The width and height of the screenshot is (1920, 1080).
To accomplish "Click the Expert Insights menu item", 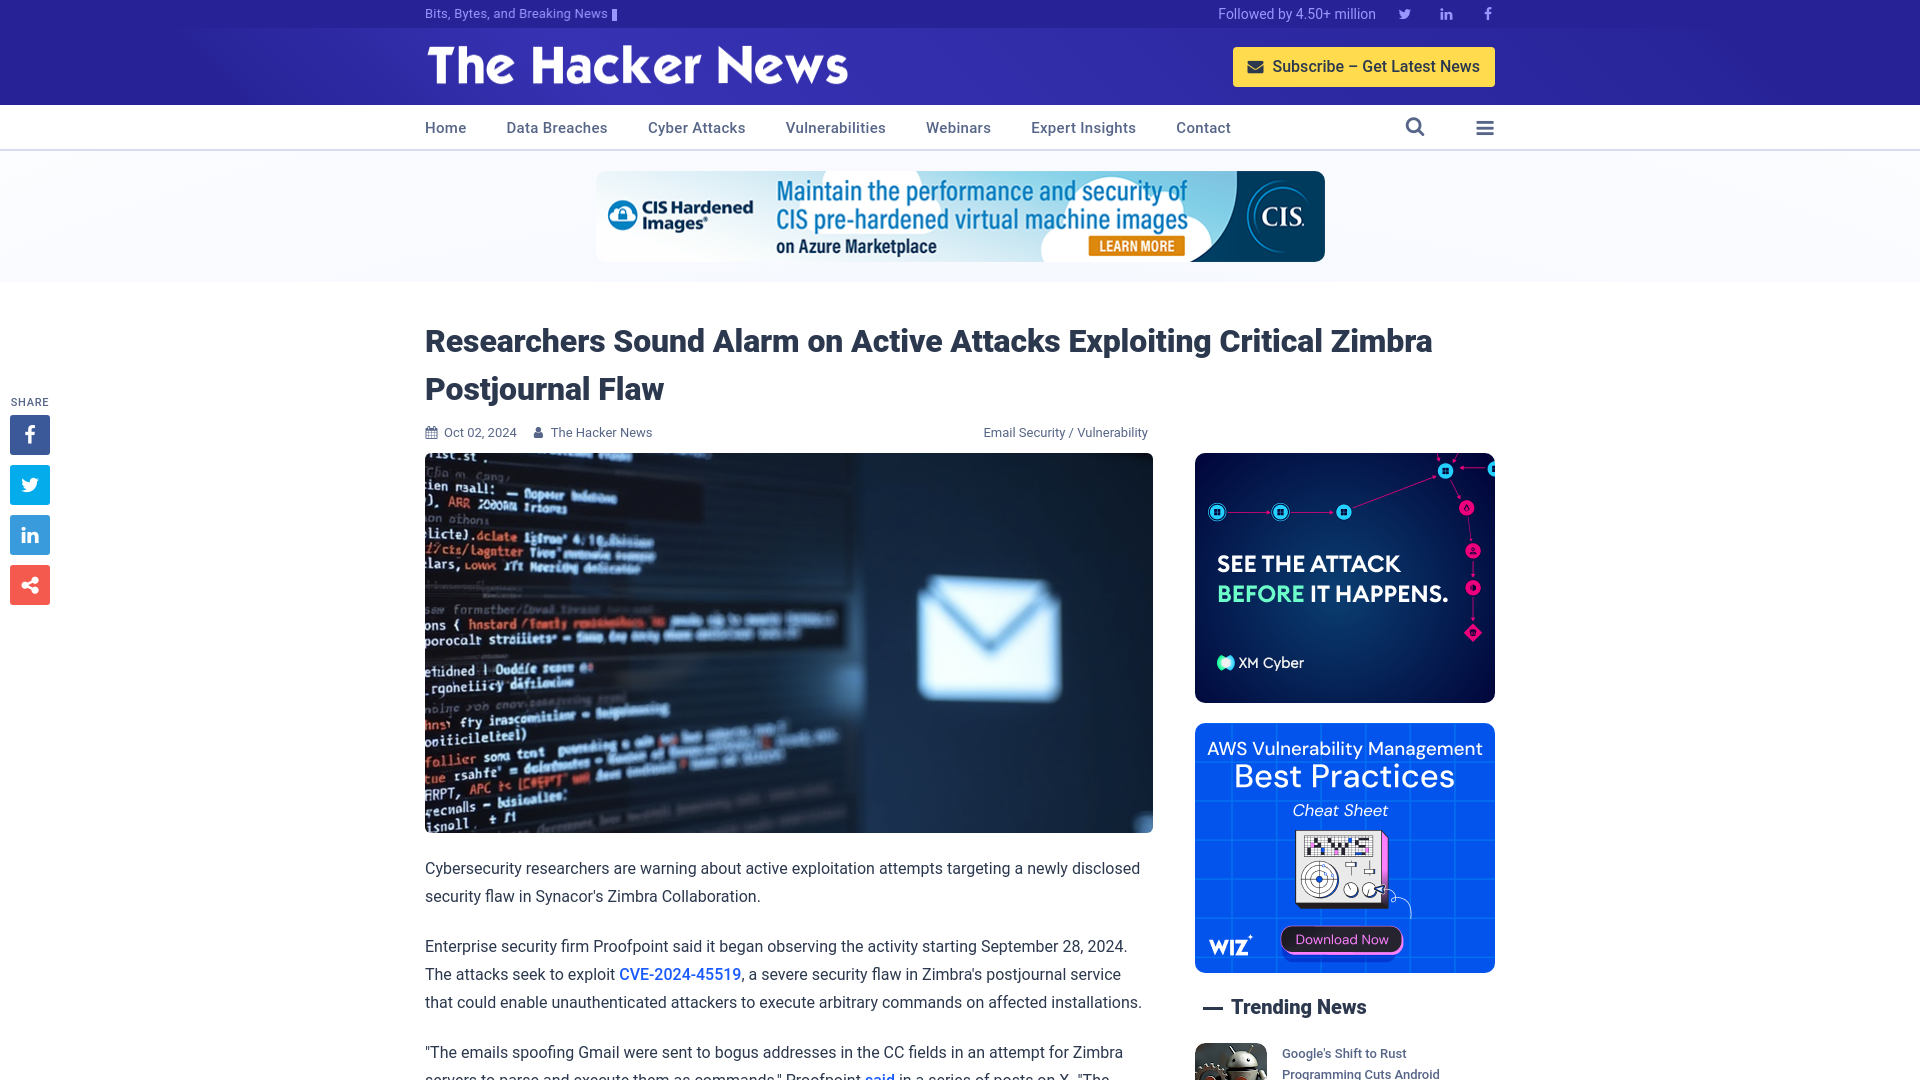I will pos(1083,127).
